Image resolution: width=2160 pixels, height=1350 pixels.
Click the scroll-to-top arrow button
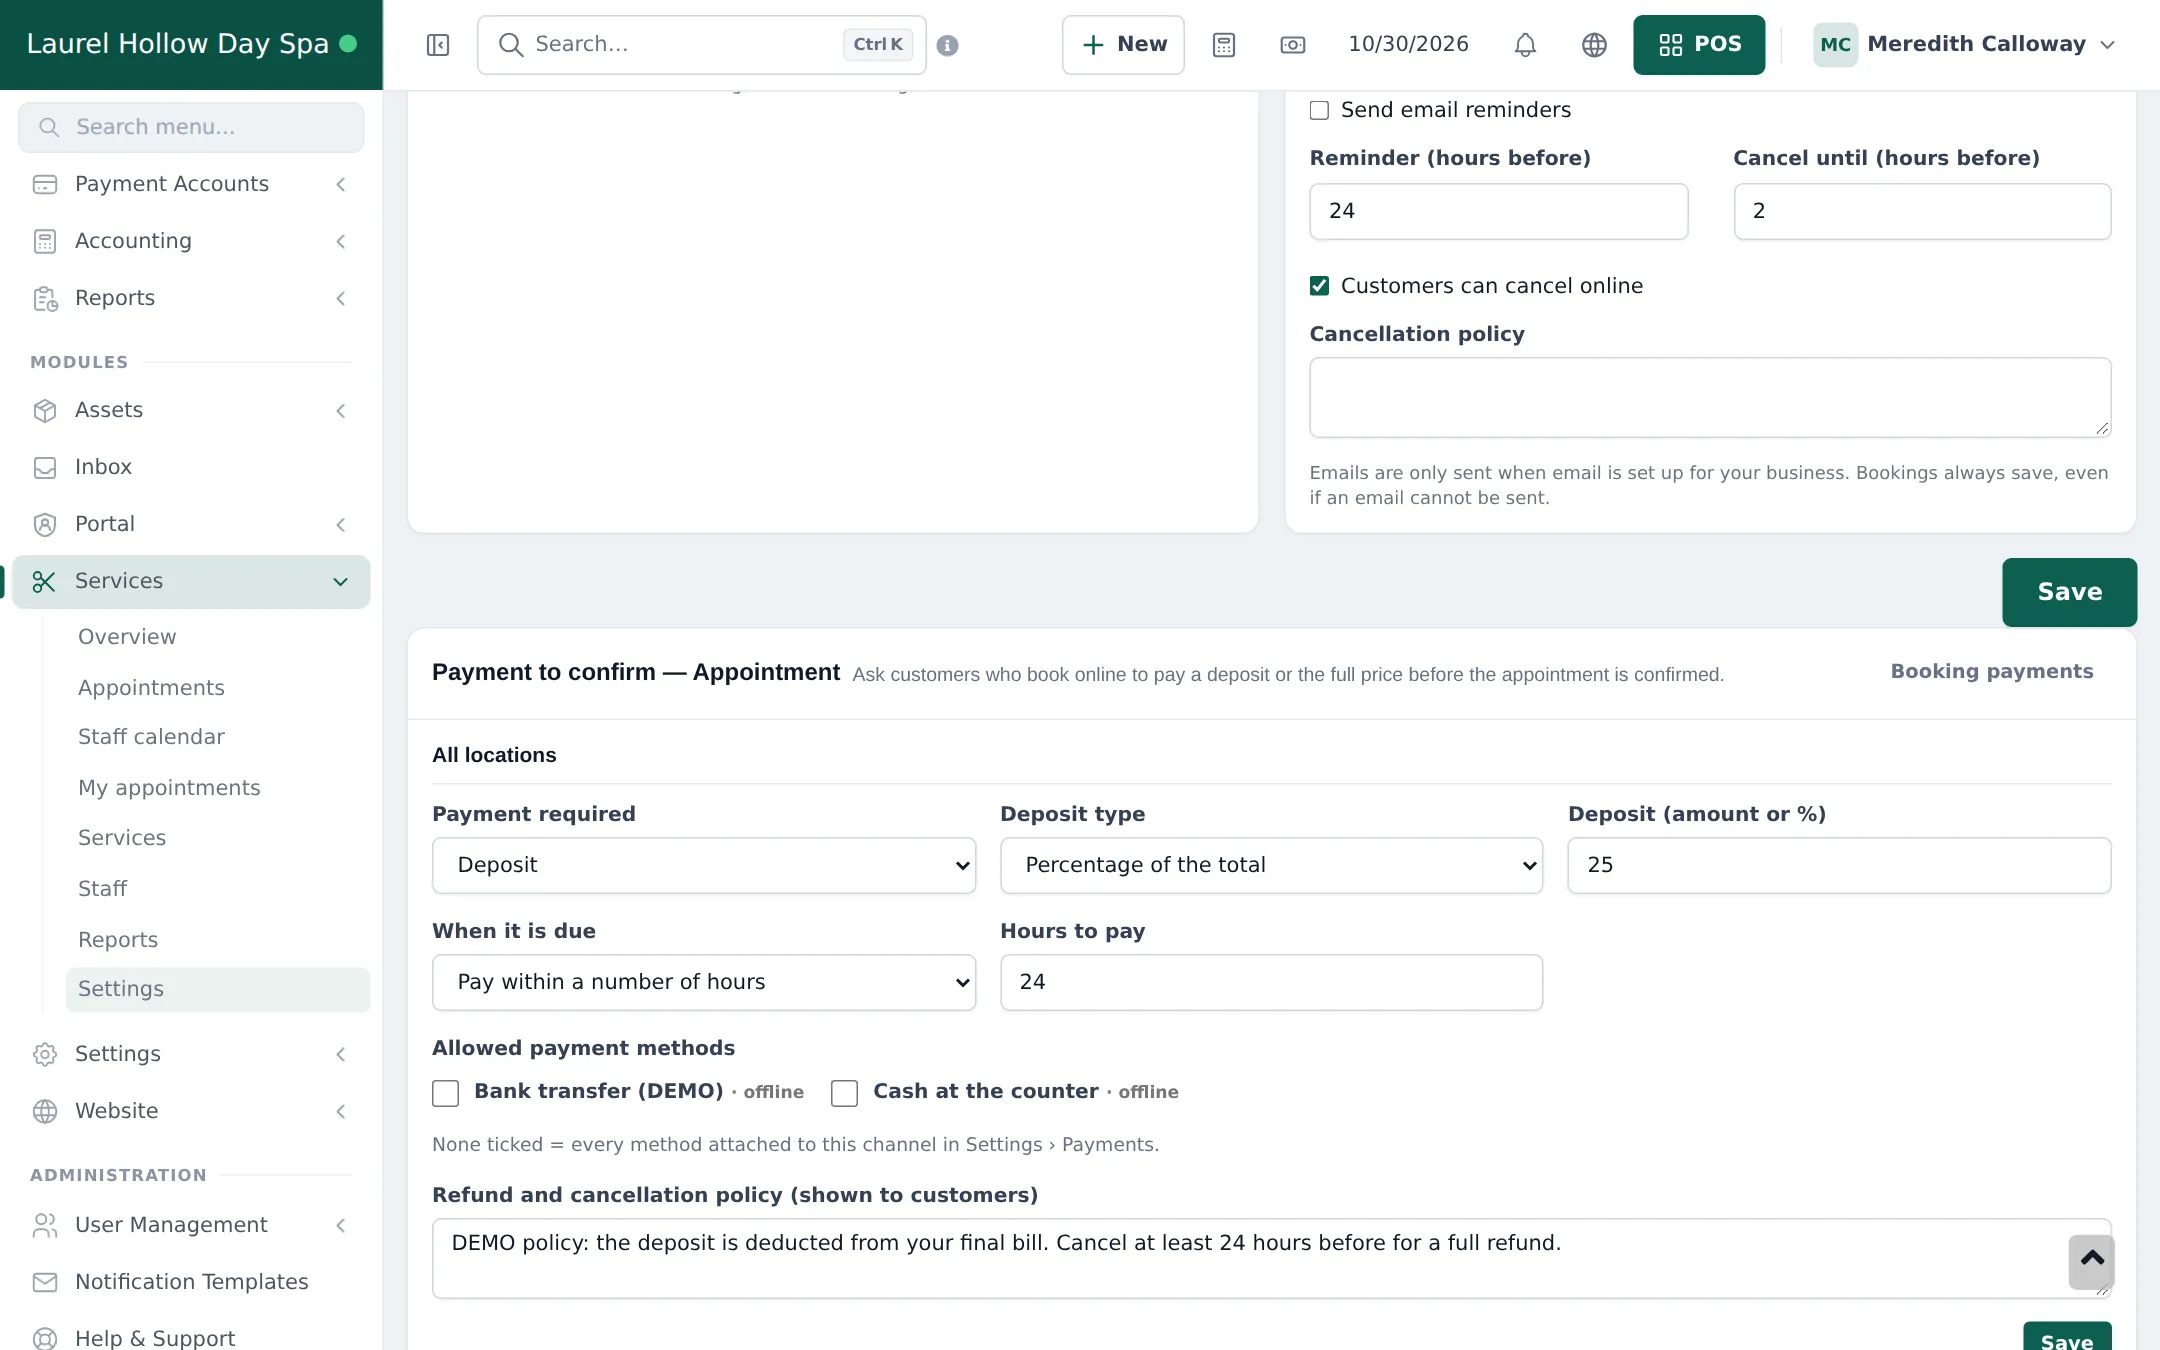[2091, 1261]
